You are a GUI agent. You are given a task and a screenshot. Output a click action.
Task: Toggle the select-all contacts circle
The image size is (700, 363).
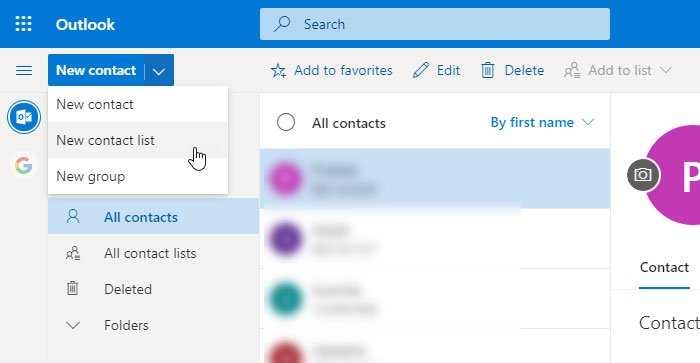[x=286, y=122]
